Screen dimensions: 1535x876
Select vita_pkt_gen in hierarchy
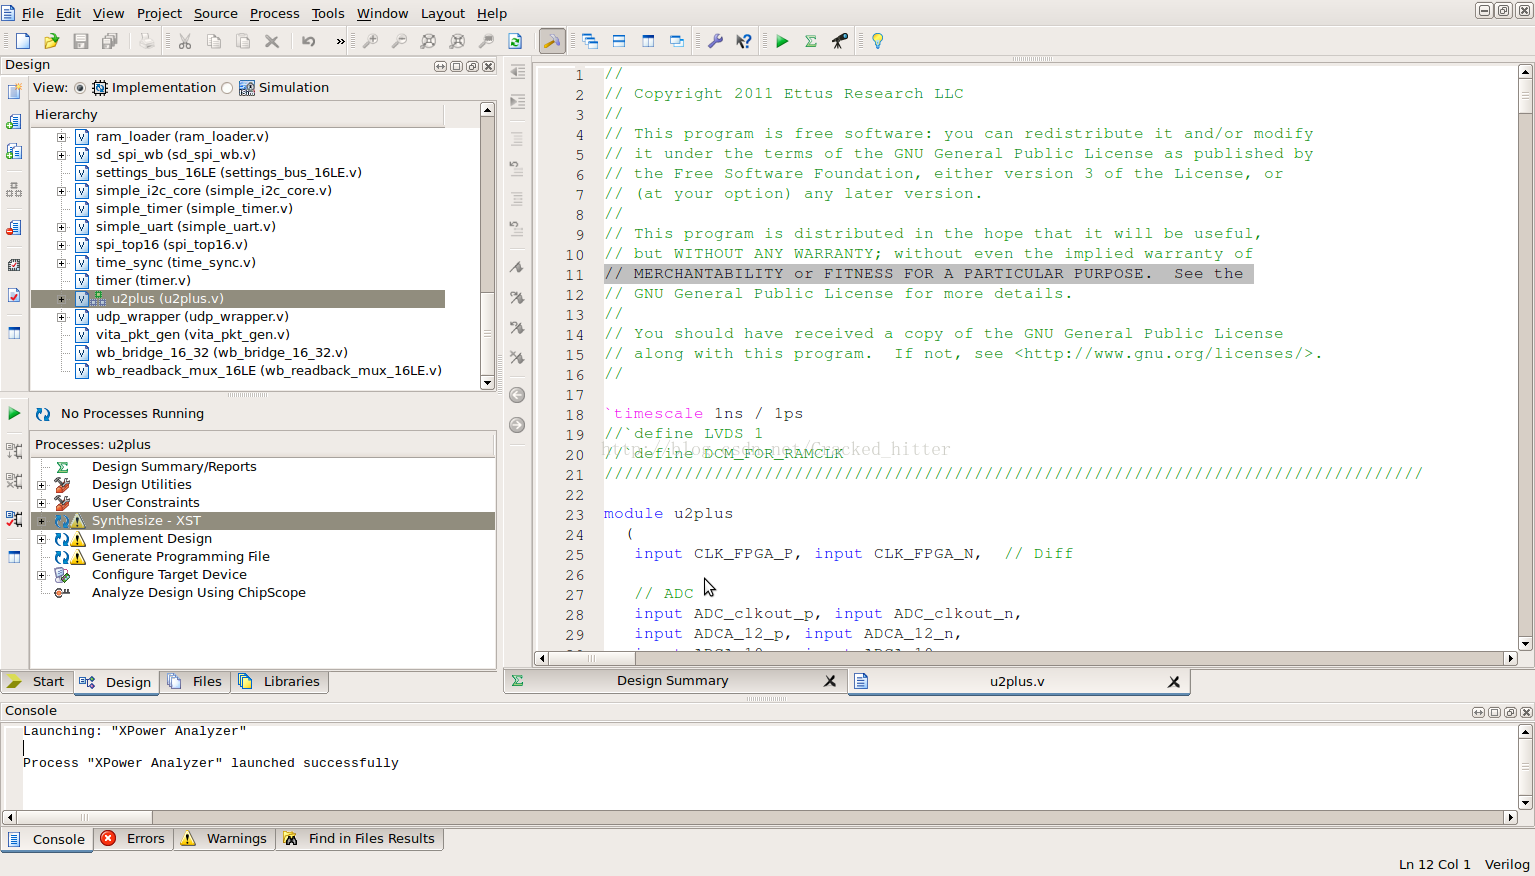pos(193,335)
